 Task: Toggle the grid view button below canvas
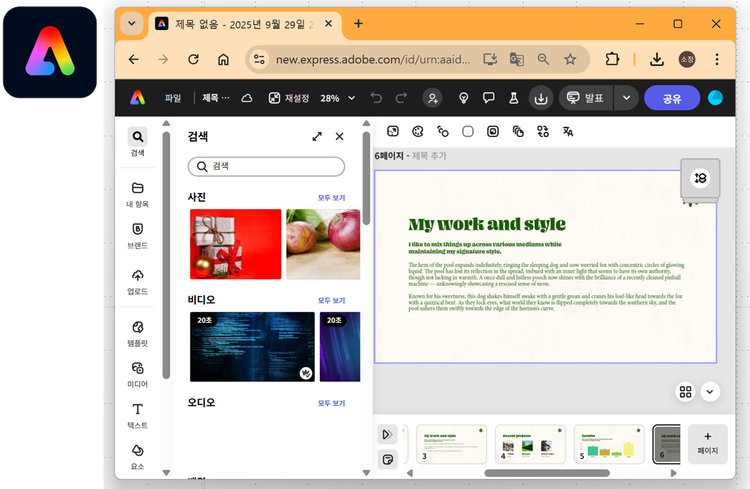tap(686, 392)
